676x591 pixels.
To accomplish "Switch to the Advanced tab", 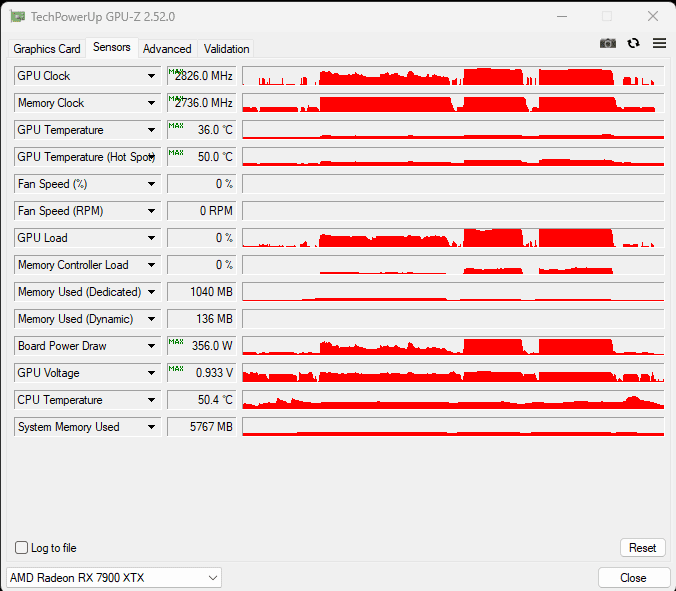I will (x=167, y=49).
